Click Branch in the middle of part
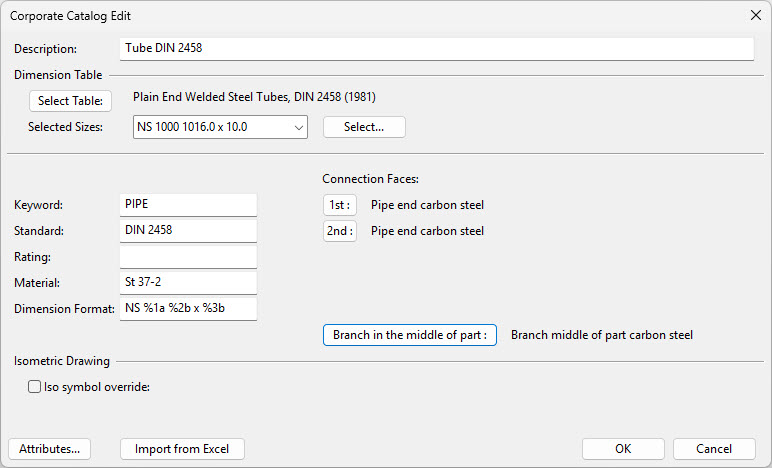Image resolution: width=772 pixels, height=468 pixels. click(x=409, y=335)
